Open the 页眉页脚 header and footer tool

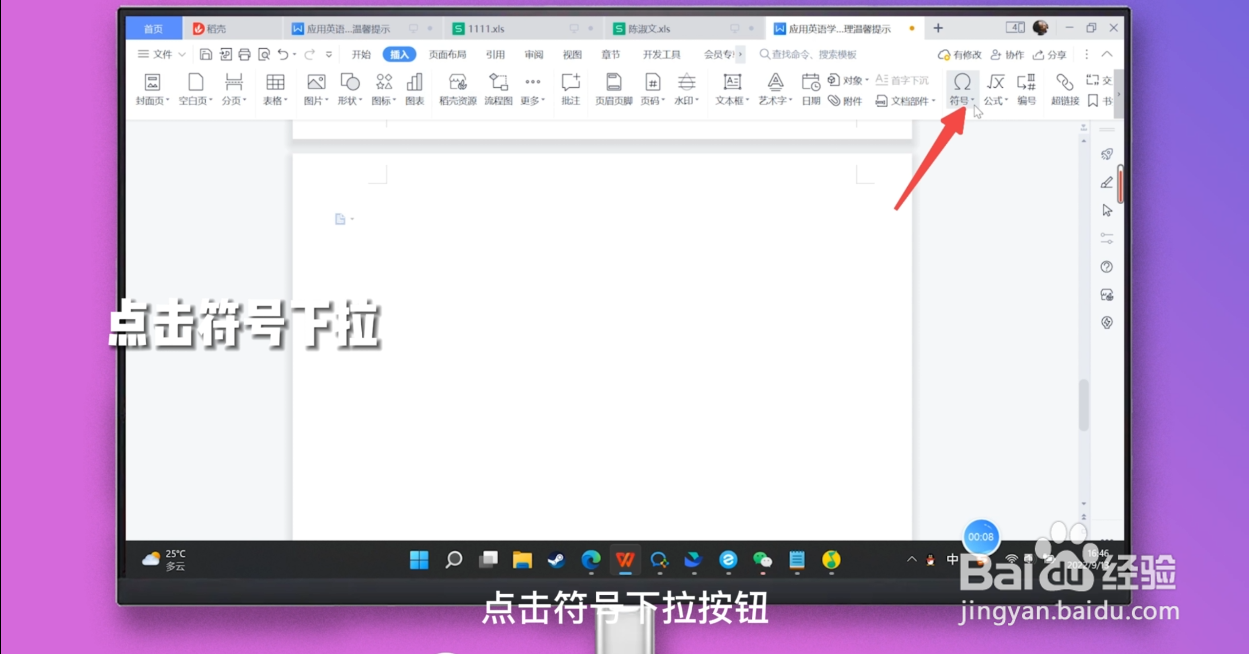click(612, 85)
